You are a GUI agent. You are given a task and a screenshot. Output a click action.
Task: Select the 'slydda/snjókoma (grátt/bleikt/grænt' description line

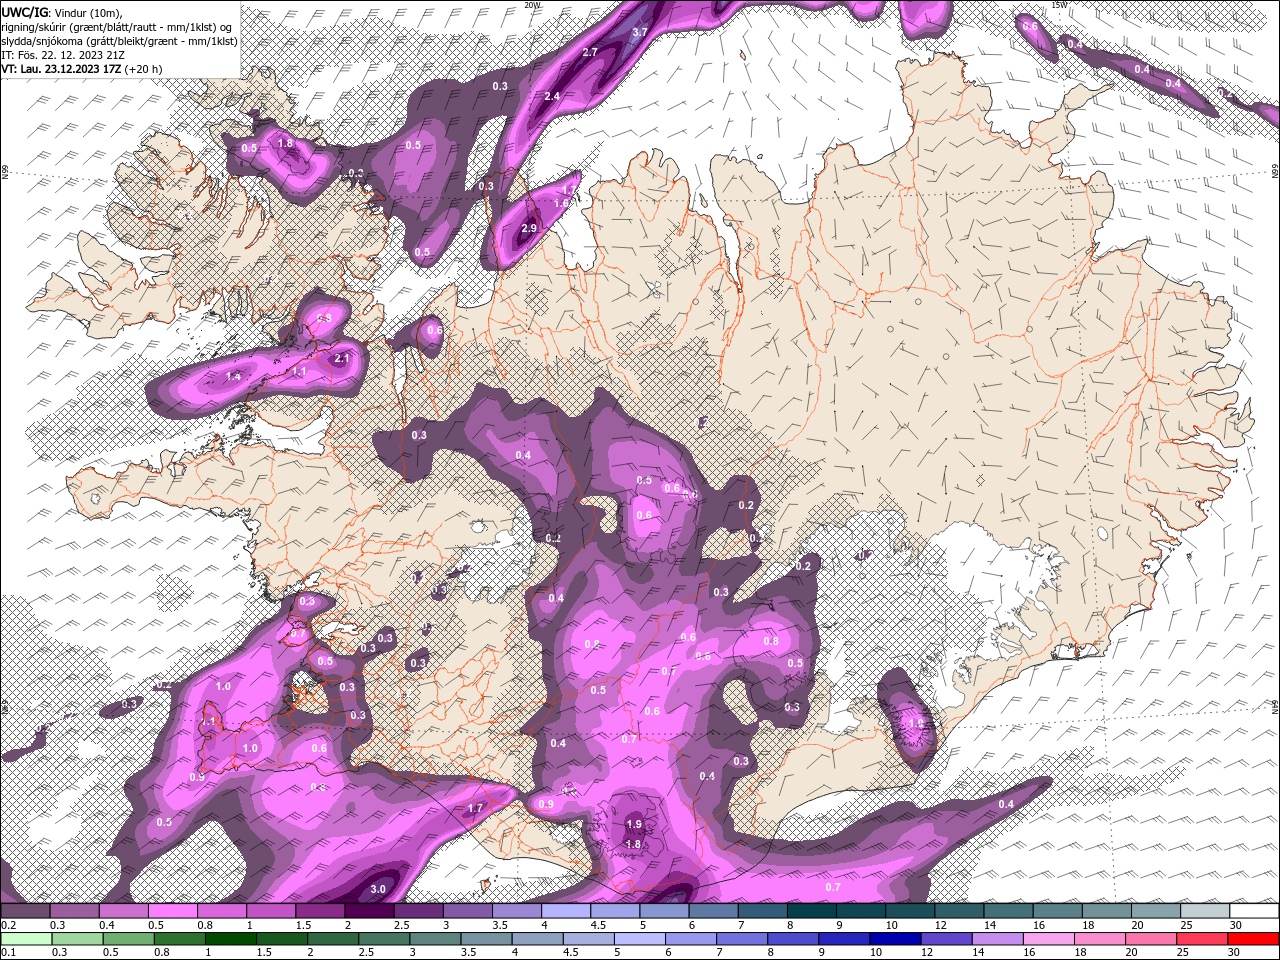(x=119, y=40)
